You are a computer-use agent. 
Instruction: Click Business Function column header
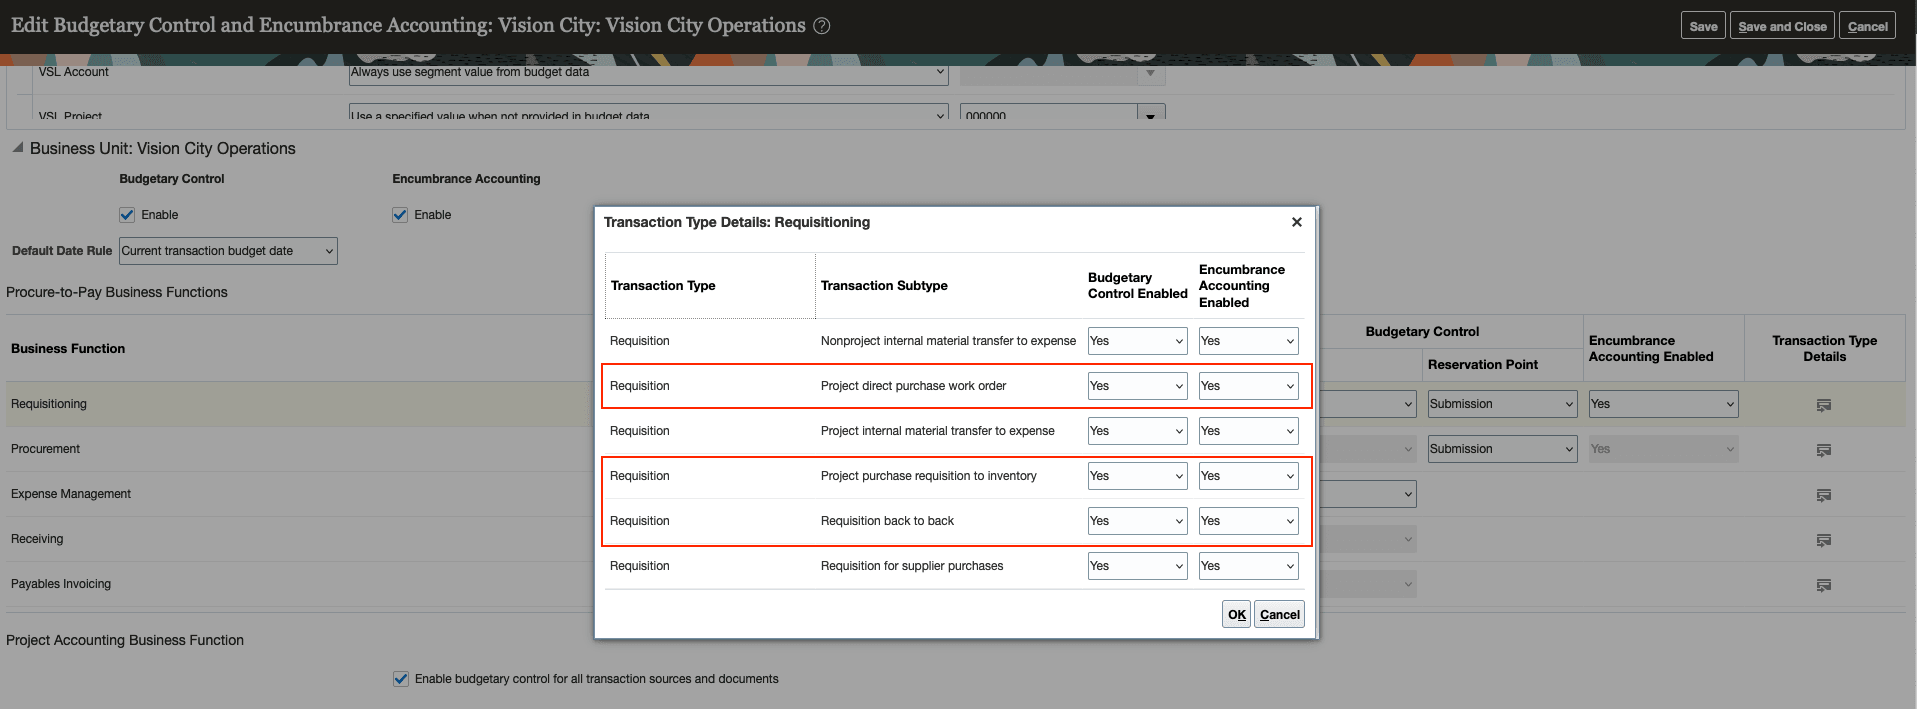pos(68,349)
